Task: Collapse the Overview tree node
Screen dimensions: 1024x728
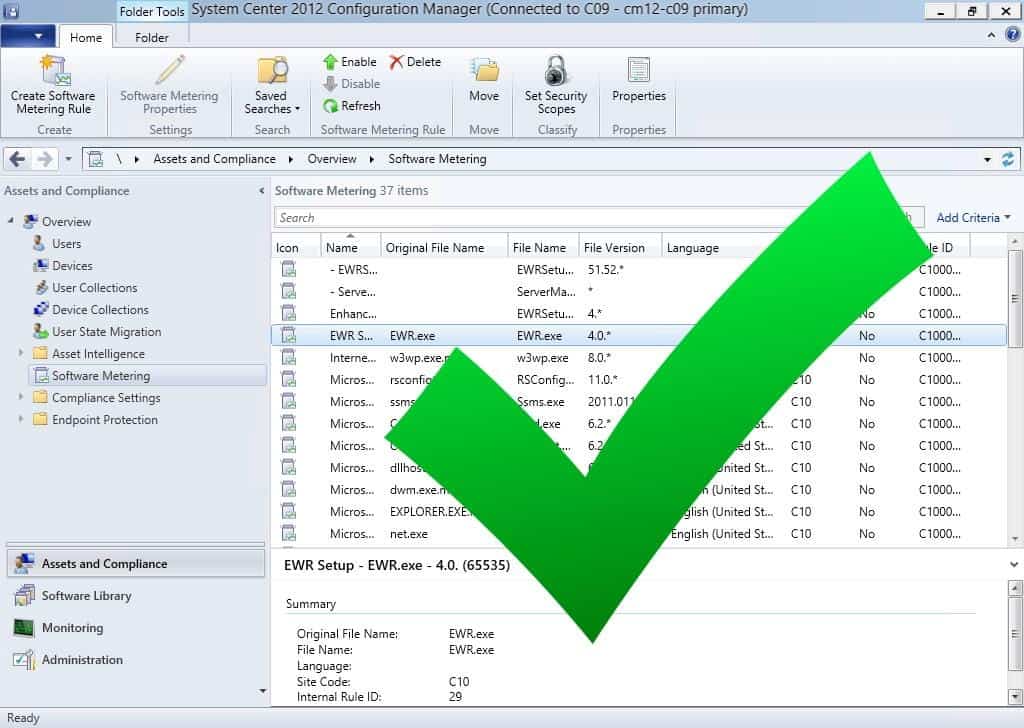Action: point(10,221)
